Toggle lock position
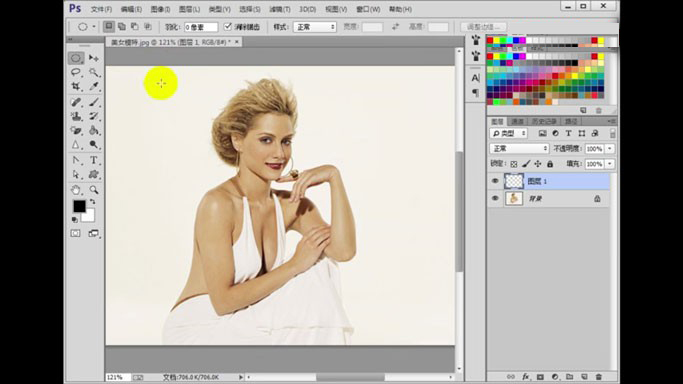This screenshot has height=384, width=683. coord(538,164)
